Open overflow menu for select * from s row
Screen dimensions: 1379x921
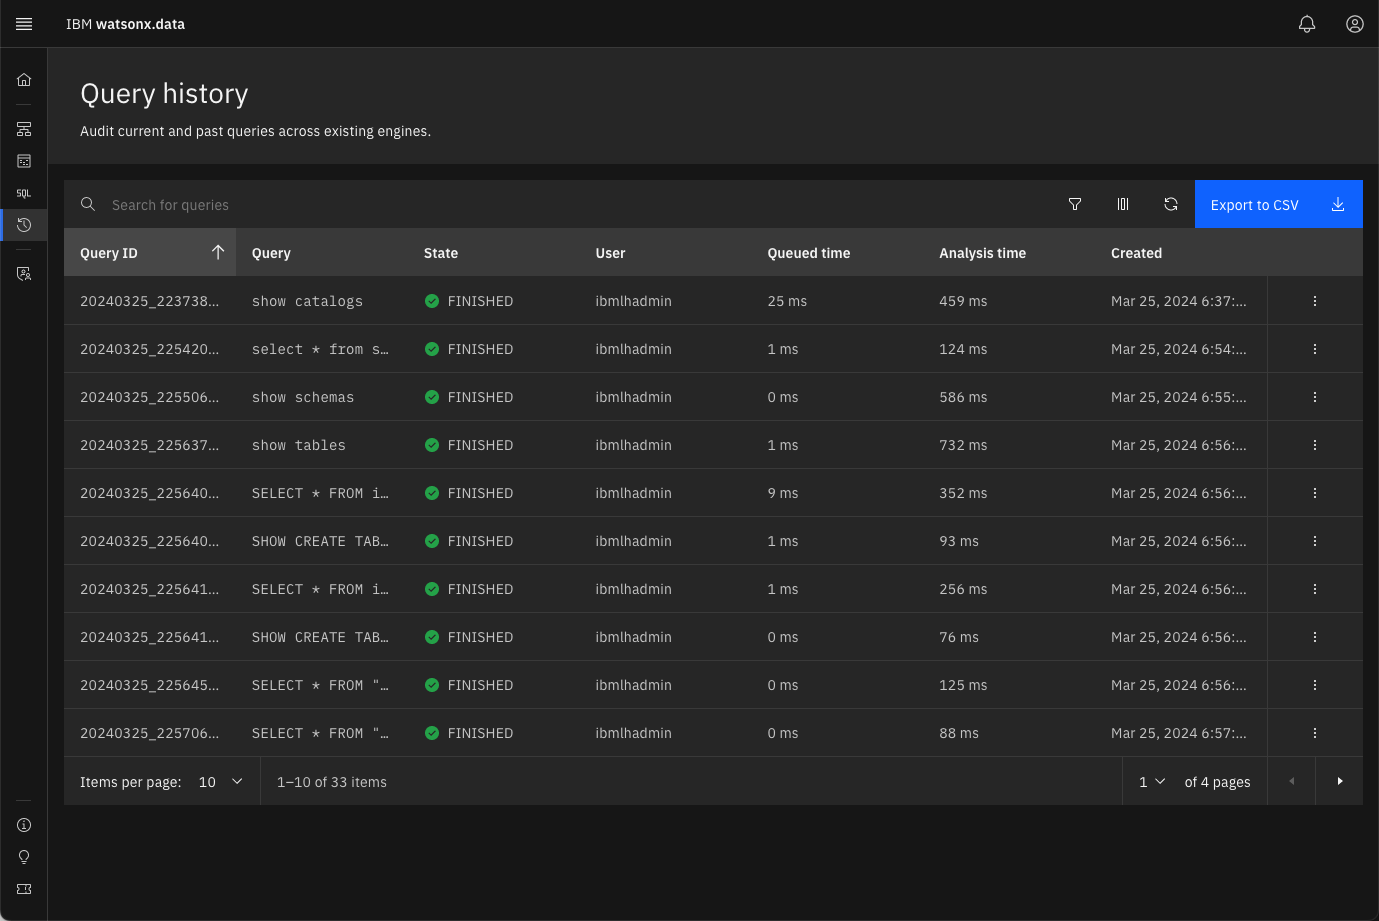click(1315, 349)
